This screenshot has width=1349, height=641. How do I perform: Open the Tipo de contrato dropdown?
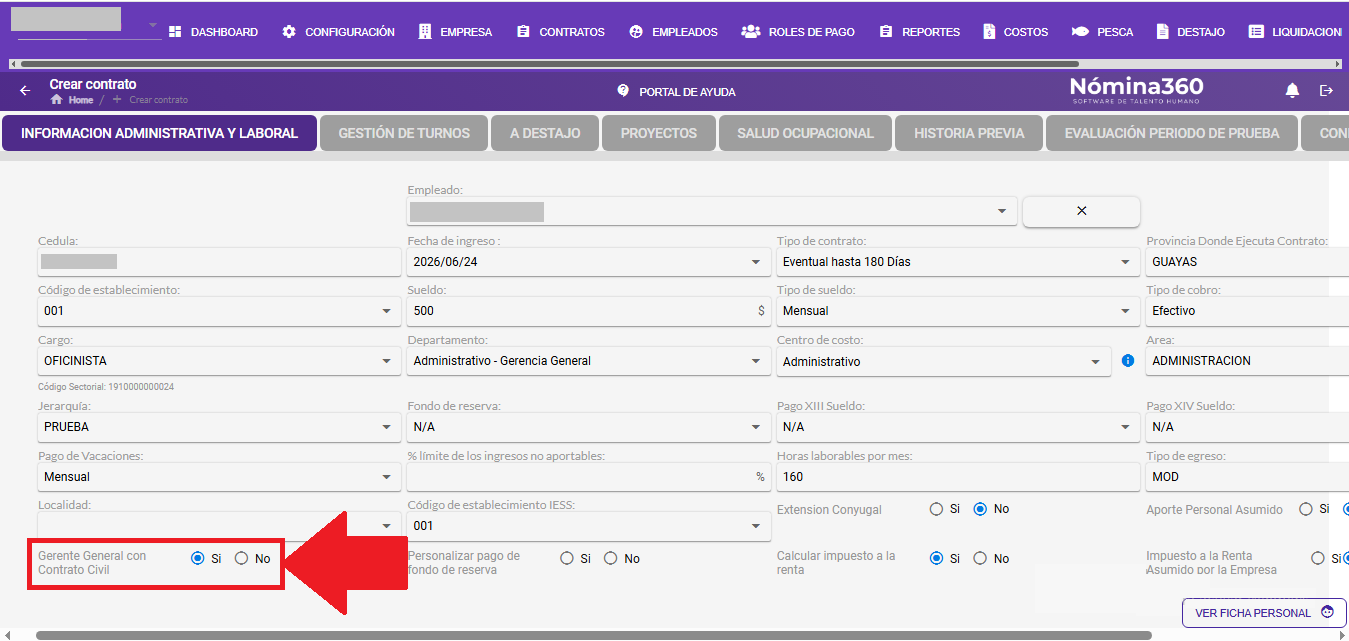(958, 262)
